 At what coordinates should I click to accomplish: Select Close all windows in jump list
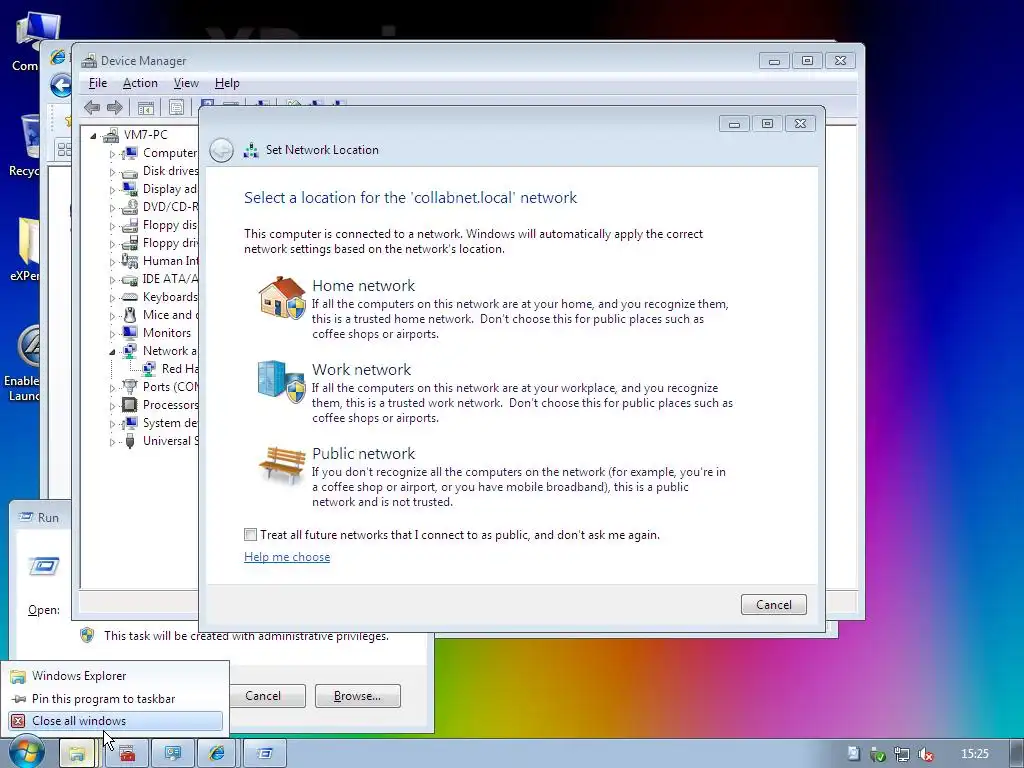point(116,721)
